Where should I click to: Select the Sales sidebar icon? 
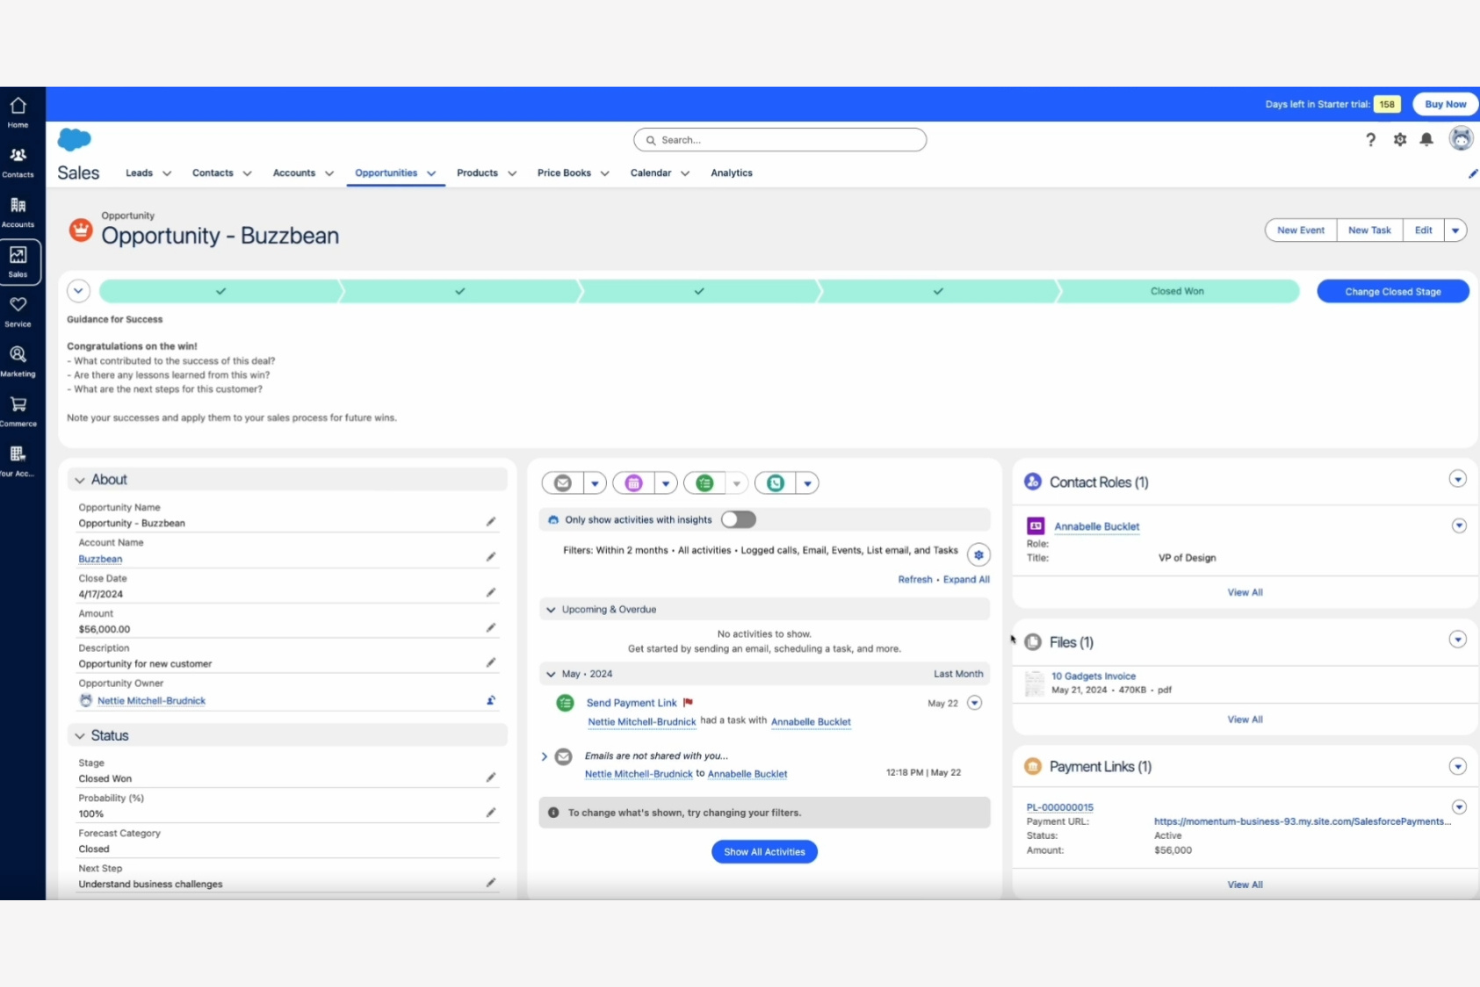pyautogui.click(x=18, y=261)
